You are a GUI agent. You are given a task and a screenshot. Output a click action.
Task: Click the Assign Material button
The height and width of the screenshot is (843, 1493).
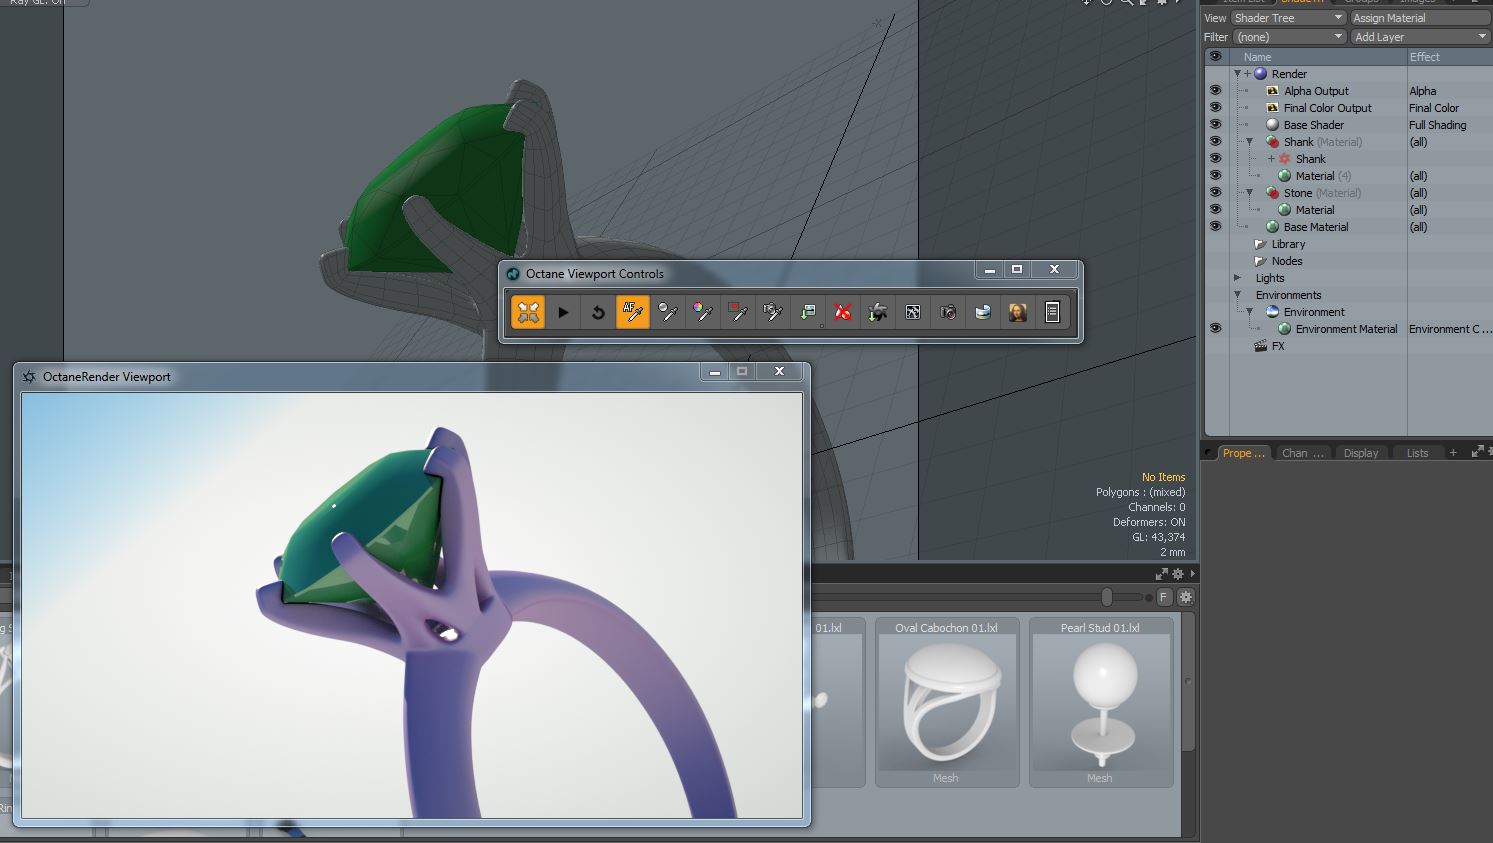(x=1420, y=18)
